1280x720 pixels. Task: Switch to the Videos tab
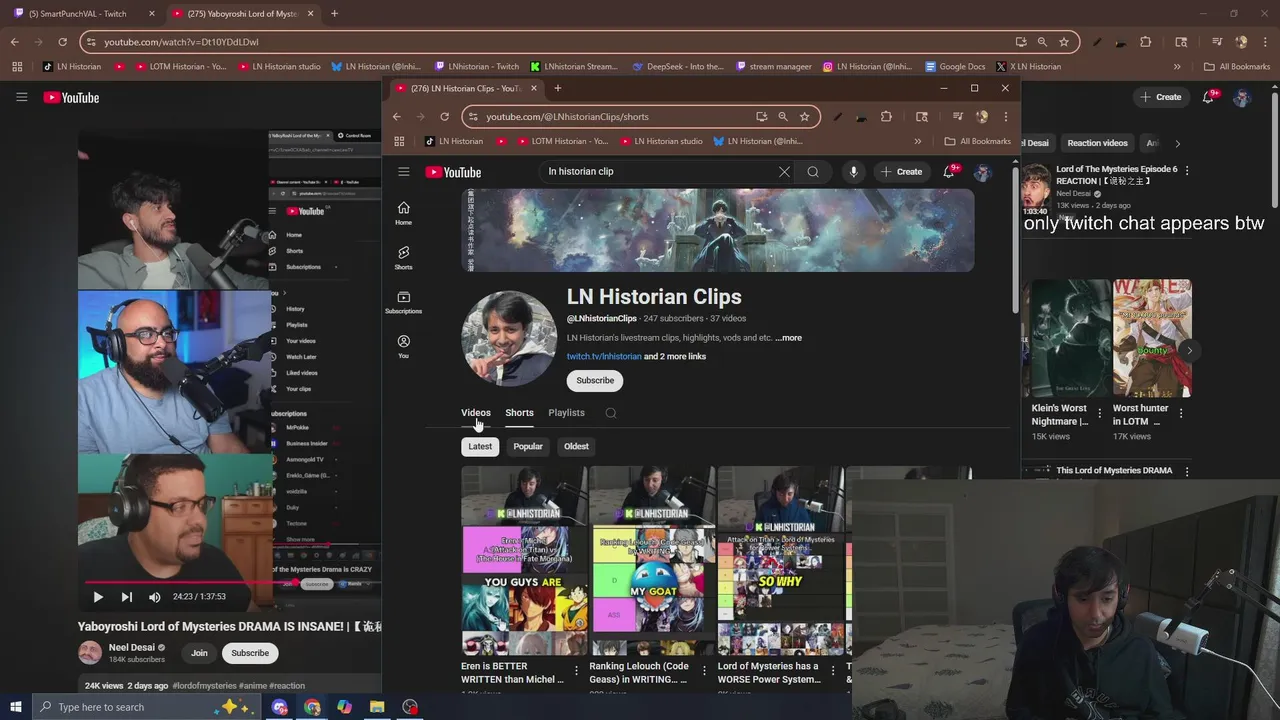476,413
